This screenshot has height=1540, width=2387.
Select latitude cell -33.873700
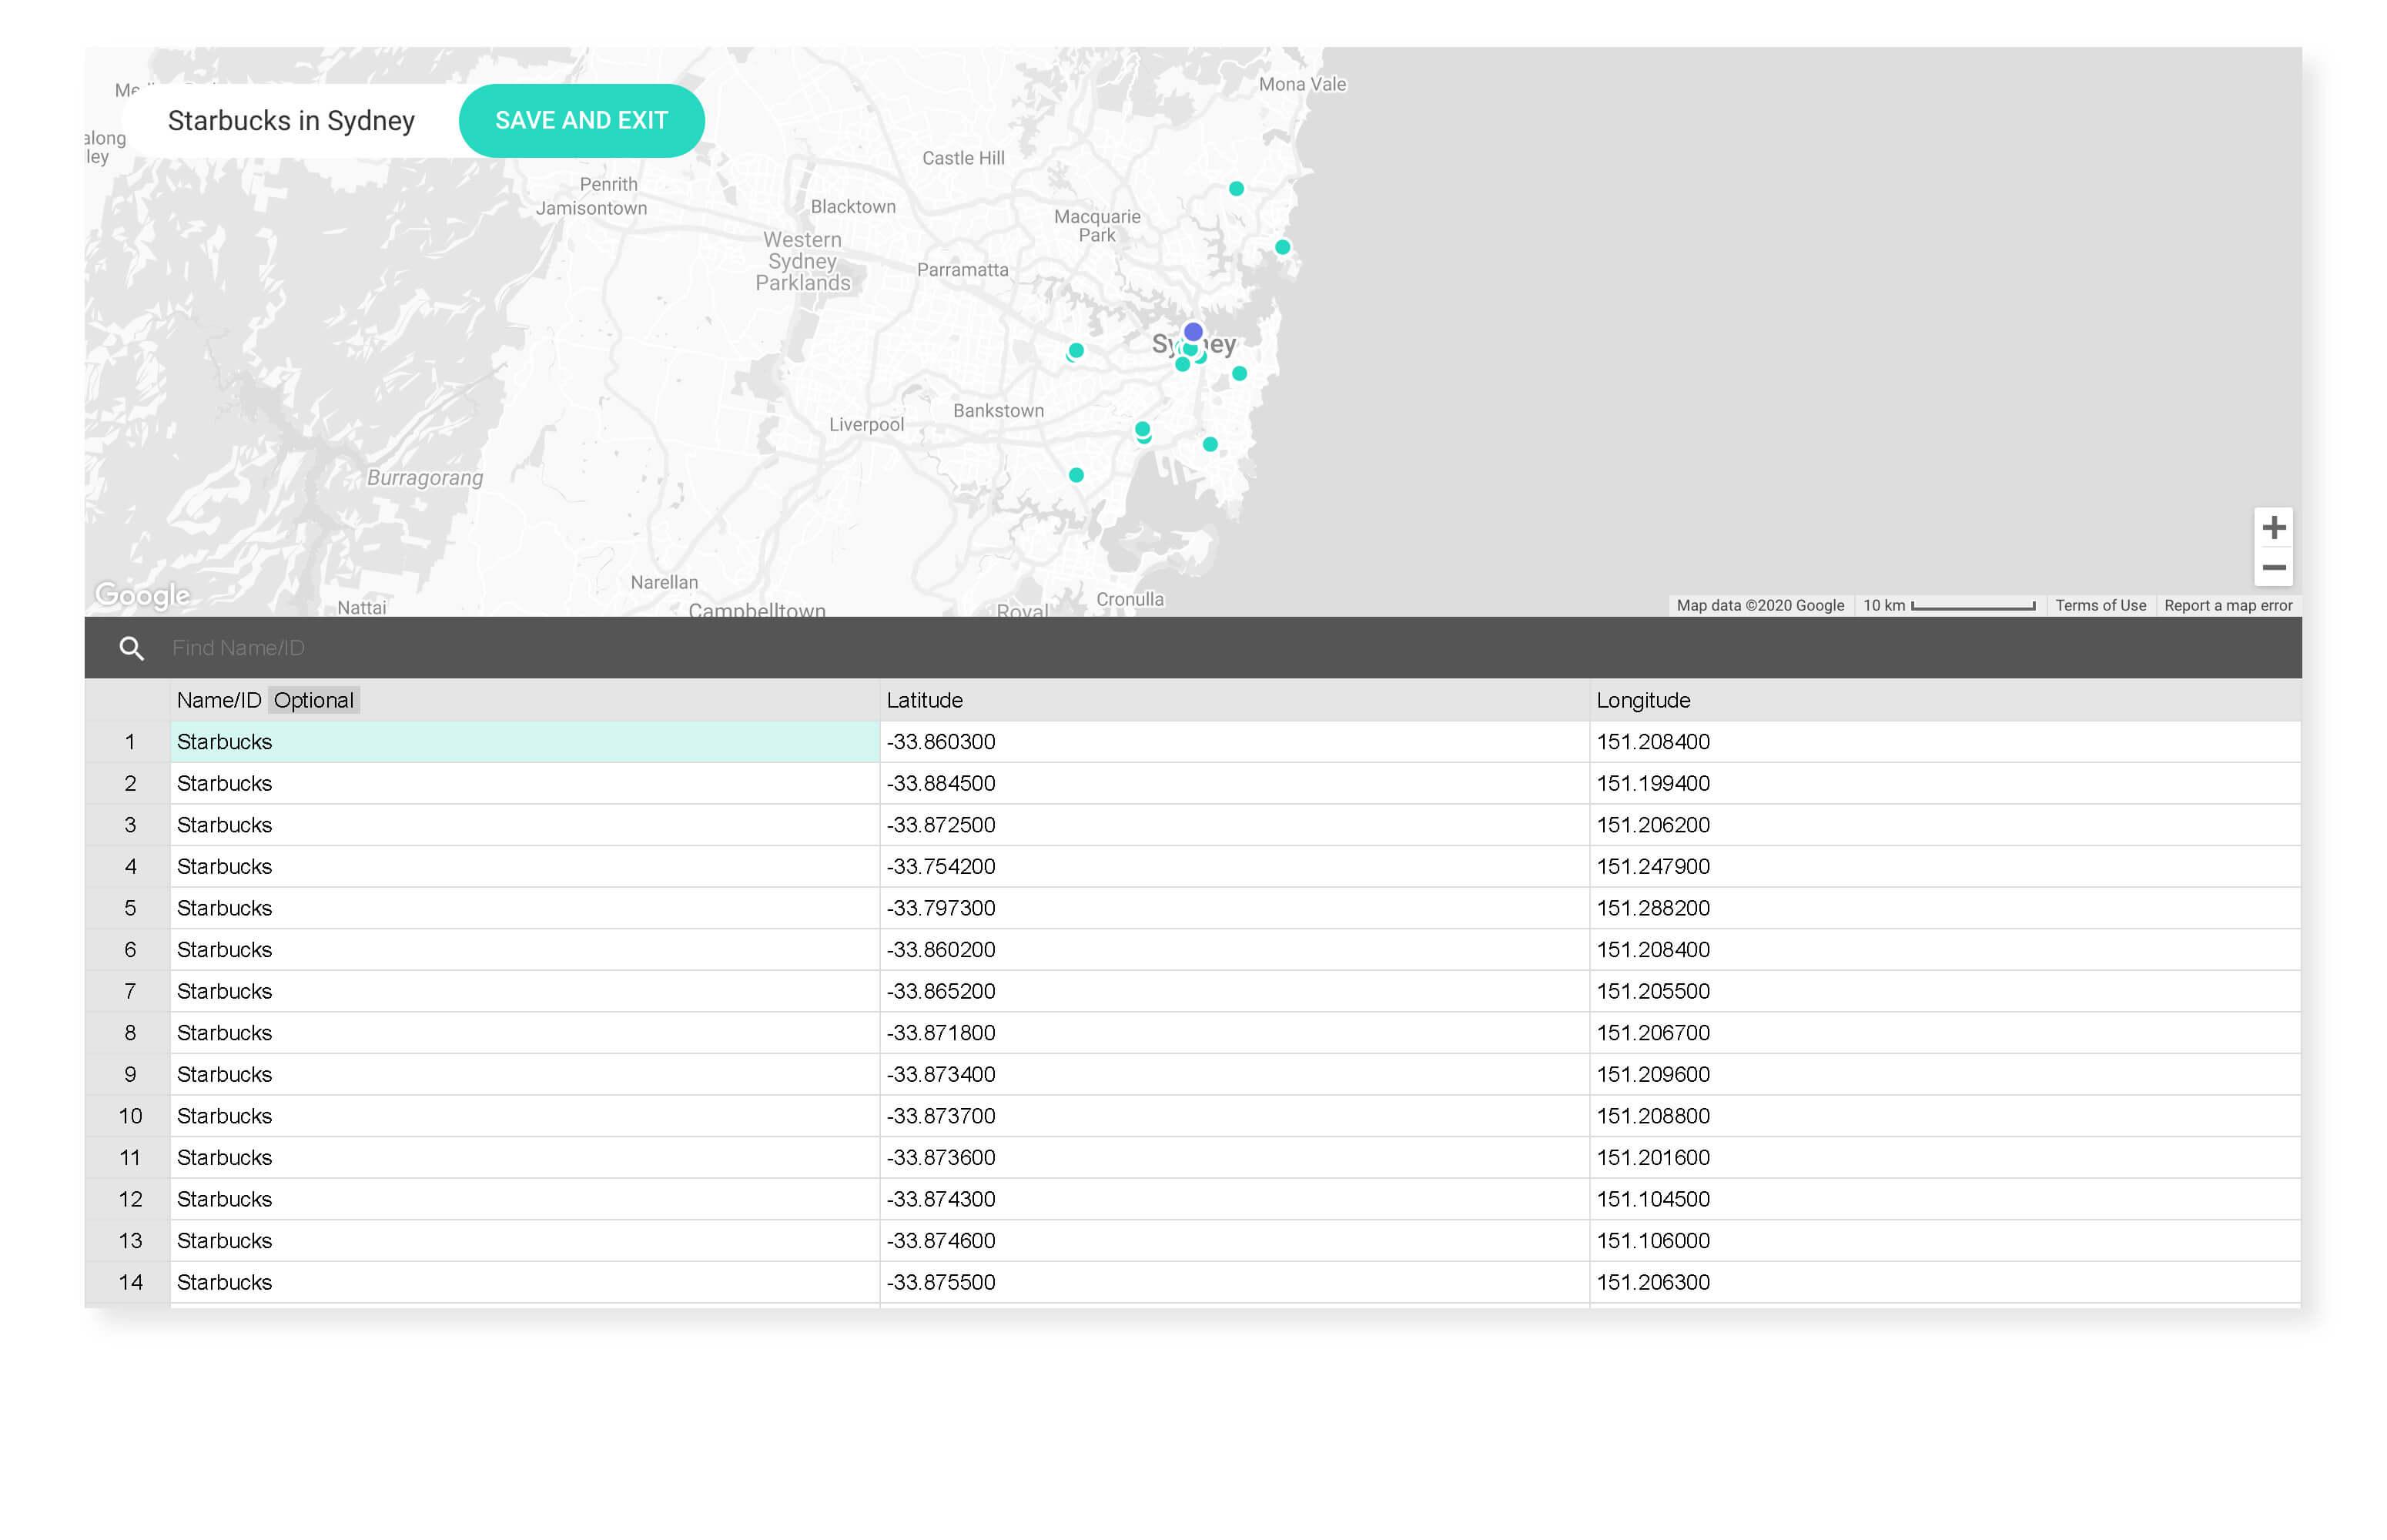[x=1235, y=1116]
